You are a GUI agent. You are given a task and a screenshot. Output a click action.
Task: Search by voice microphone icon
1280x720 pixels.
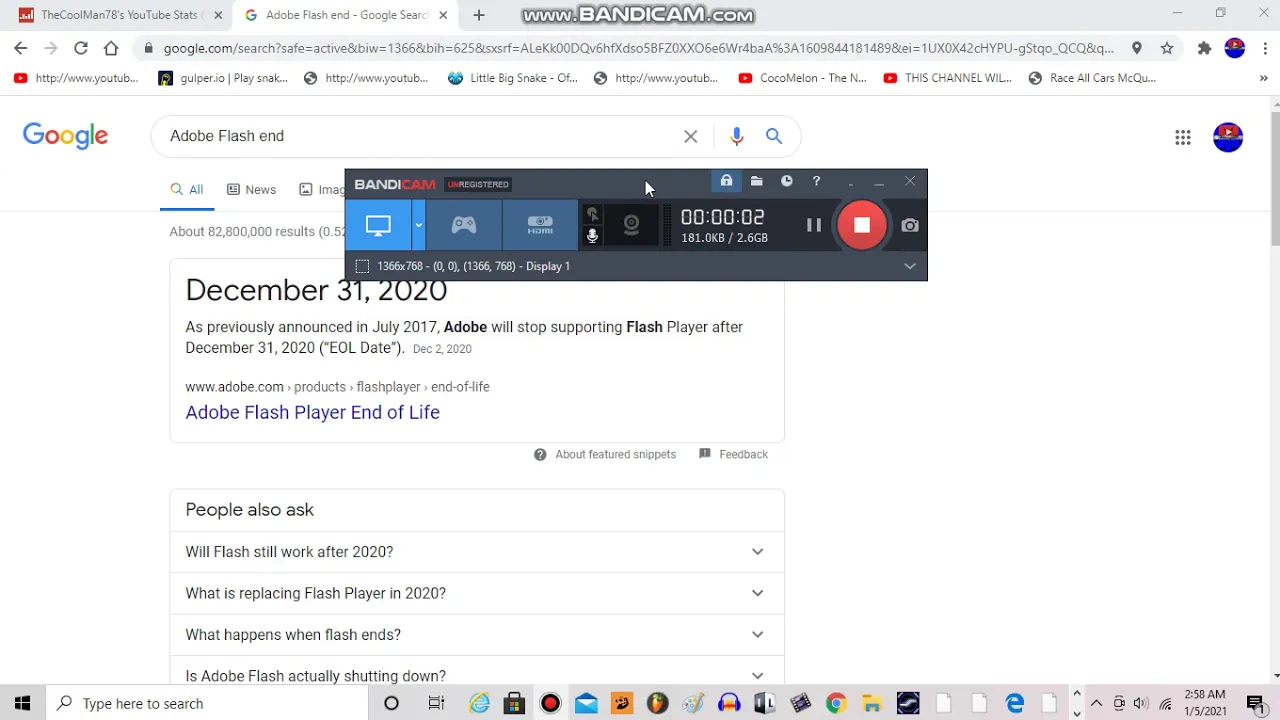737,136
